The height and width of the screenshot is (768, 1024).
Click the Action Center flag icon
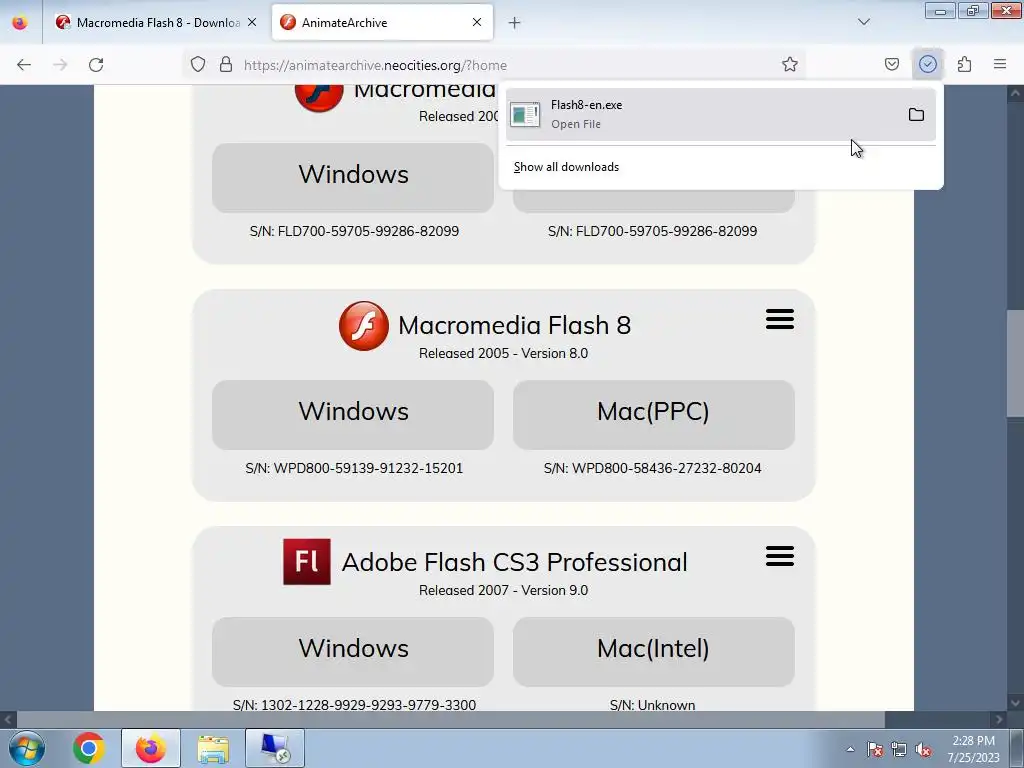(x=874, y=749)
